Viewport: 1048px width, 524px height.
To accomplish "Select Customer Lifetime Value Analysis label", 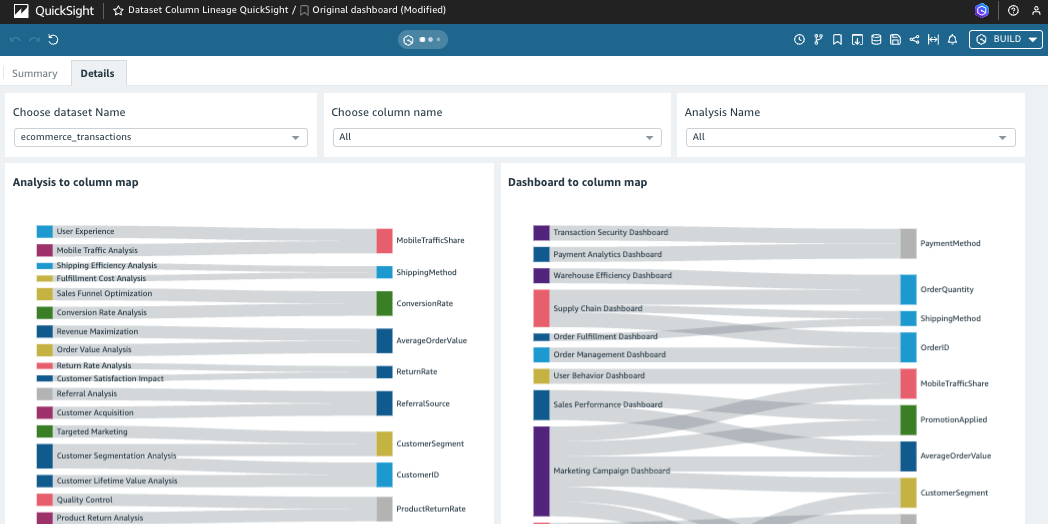I will [117, 481].
